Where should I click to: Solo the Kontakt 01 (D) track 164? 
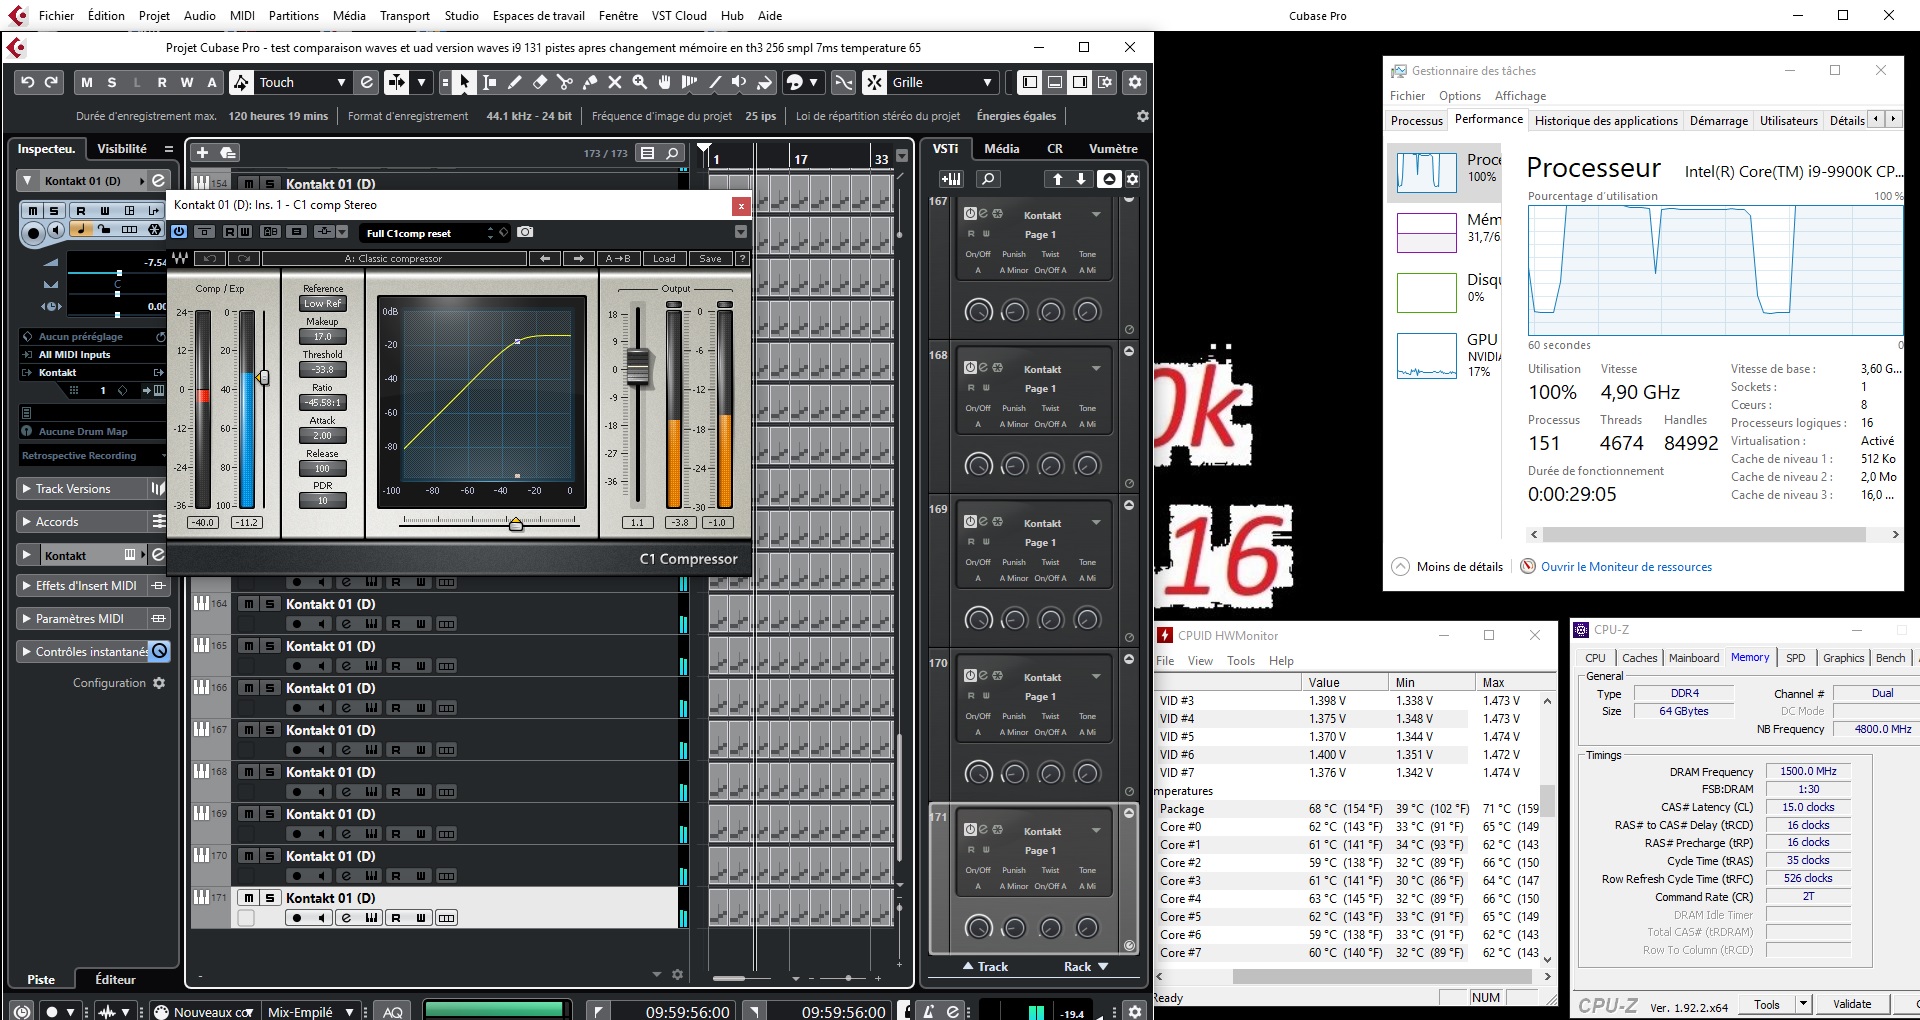269,604
